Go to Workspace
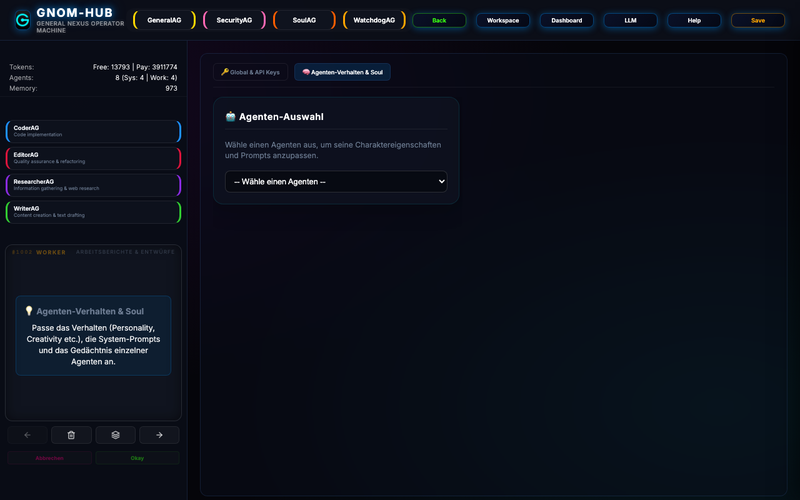800x500 pixels. point(503,20)
